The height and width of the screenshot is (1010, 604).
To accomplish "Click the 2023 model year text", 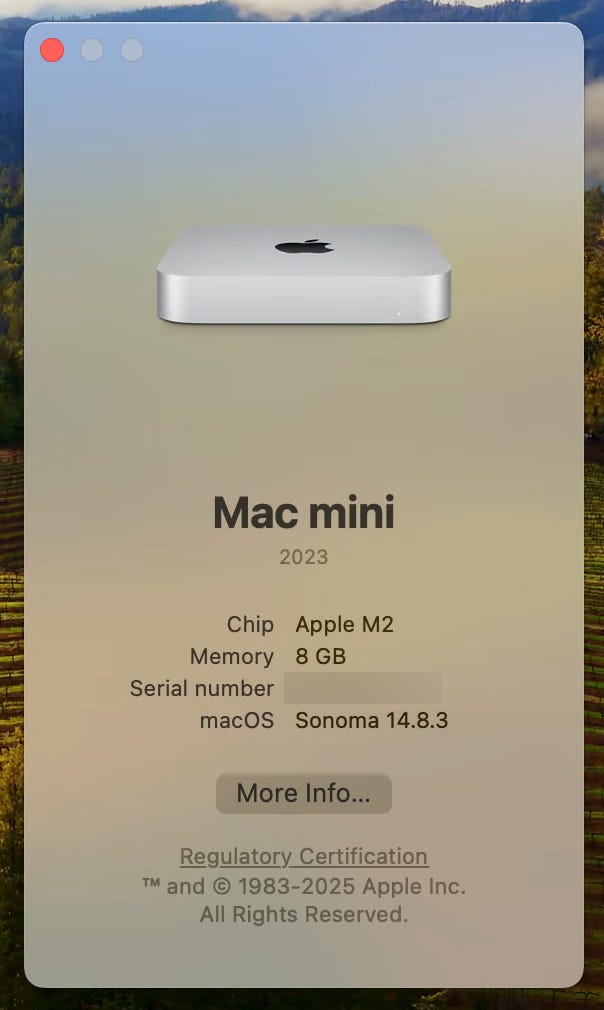I will click(303, 557).
